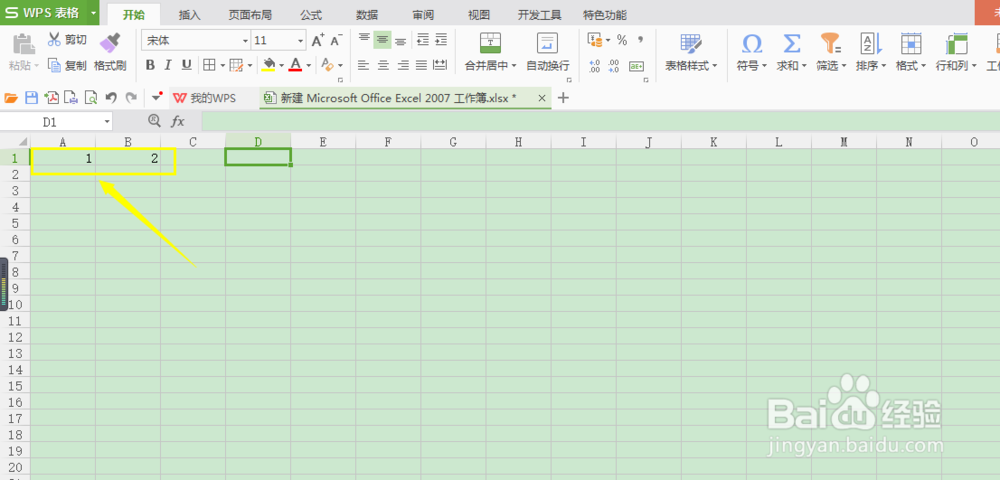Click the draw border pencil-grid icon
This screenshot has width=1000, height=480.
coord(236,64)
